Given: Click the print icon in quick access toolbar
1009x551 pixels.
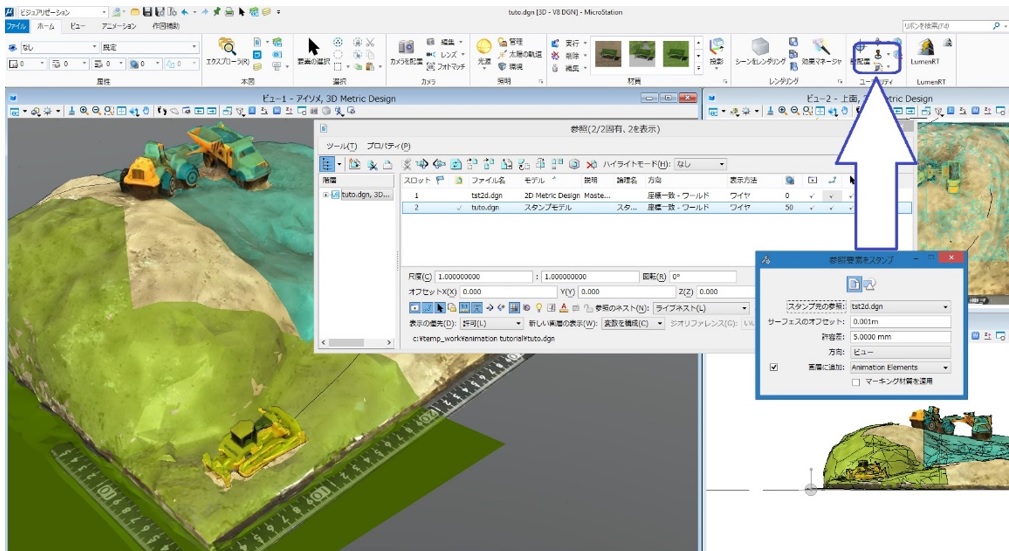Looking at the screenshot, I should point(228,12).
